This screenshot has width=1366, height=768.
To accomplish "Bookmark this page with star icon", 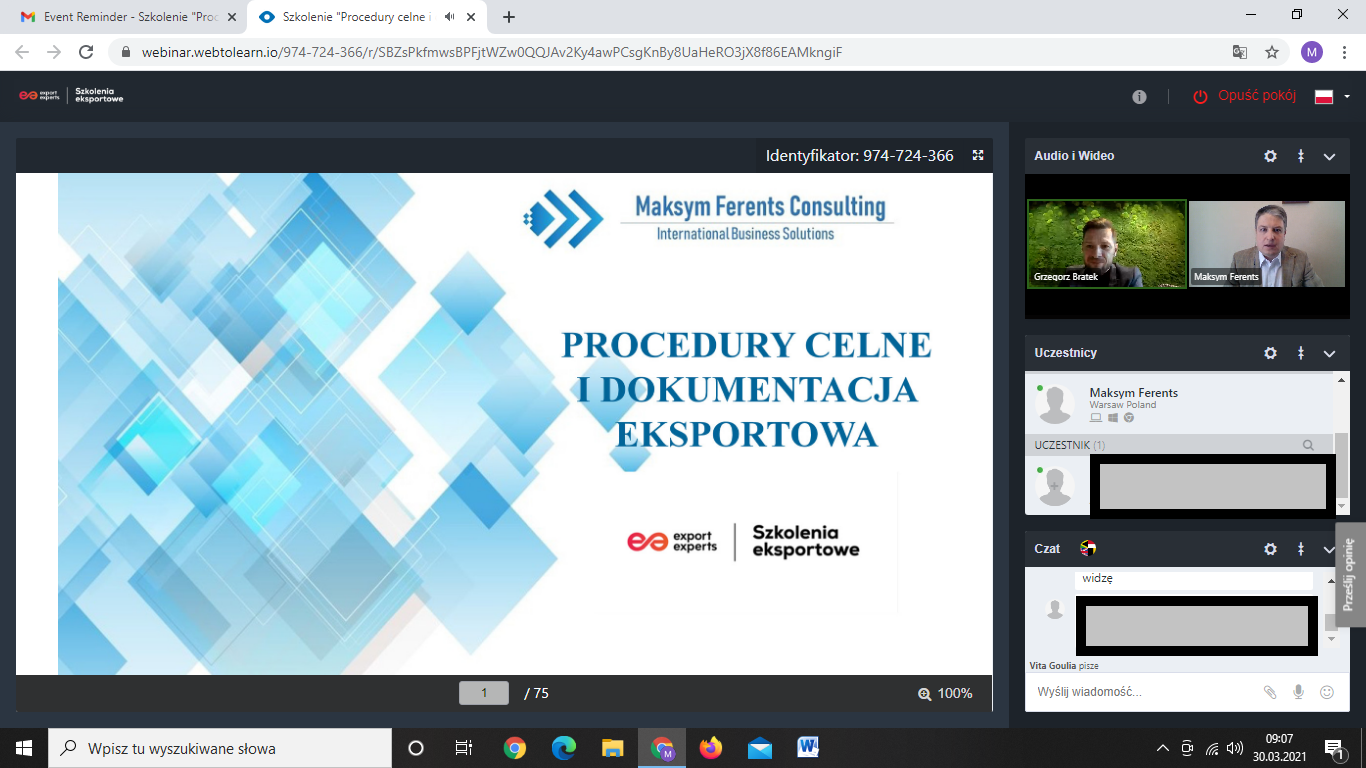I will coord(1272,52).
